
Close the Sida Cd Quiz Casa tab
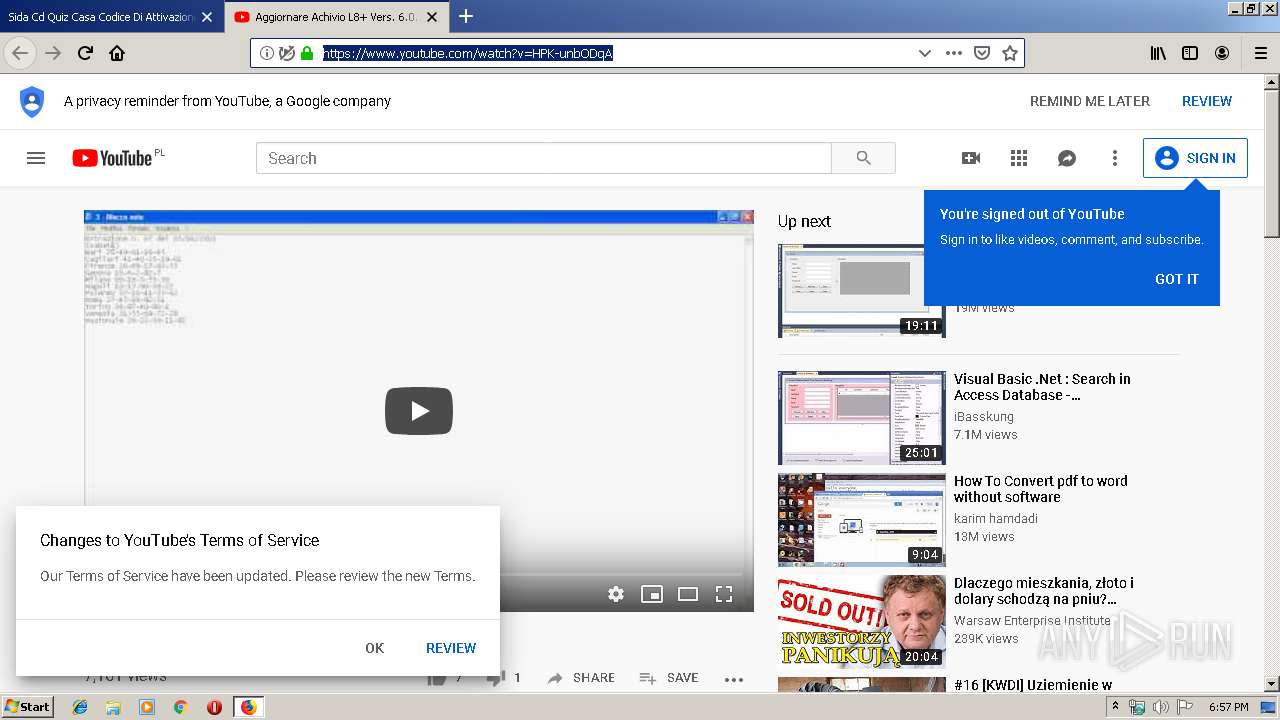[207, 17]
